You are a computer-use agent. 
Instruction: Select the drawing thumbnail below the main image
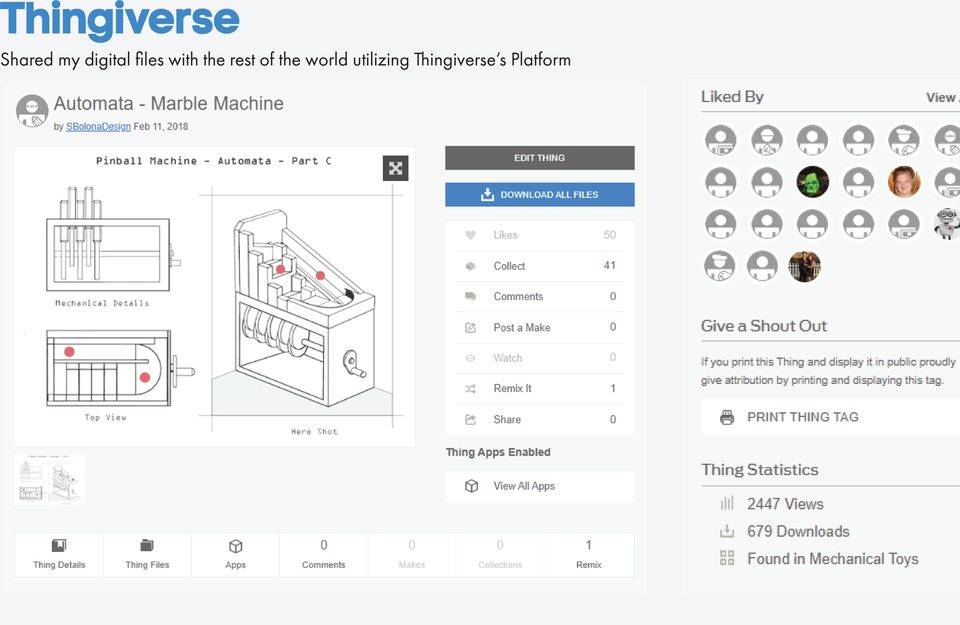(49, 479)
